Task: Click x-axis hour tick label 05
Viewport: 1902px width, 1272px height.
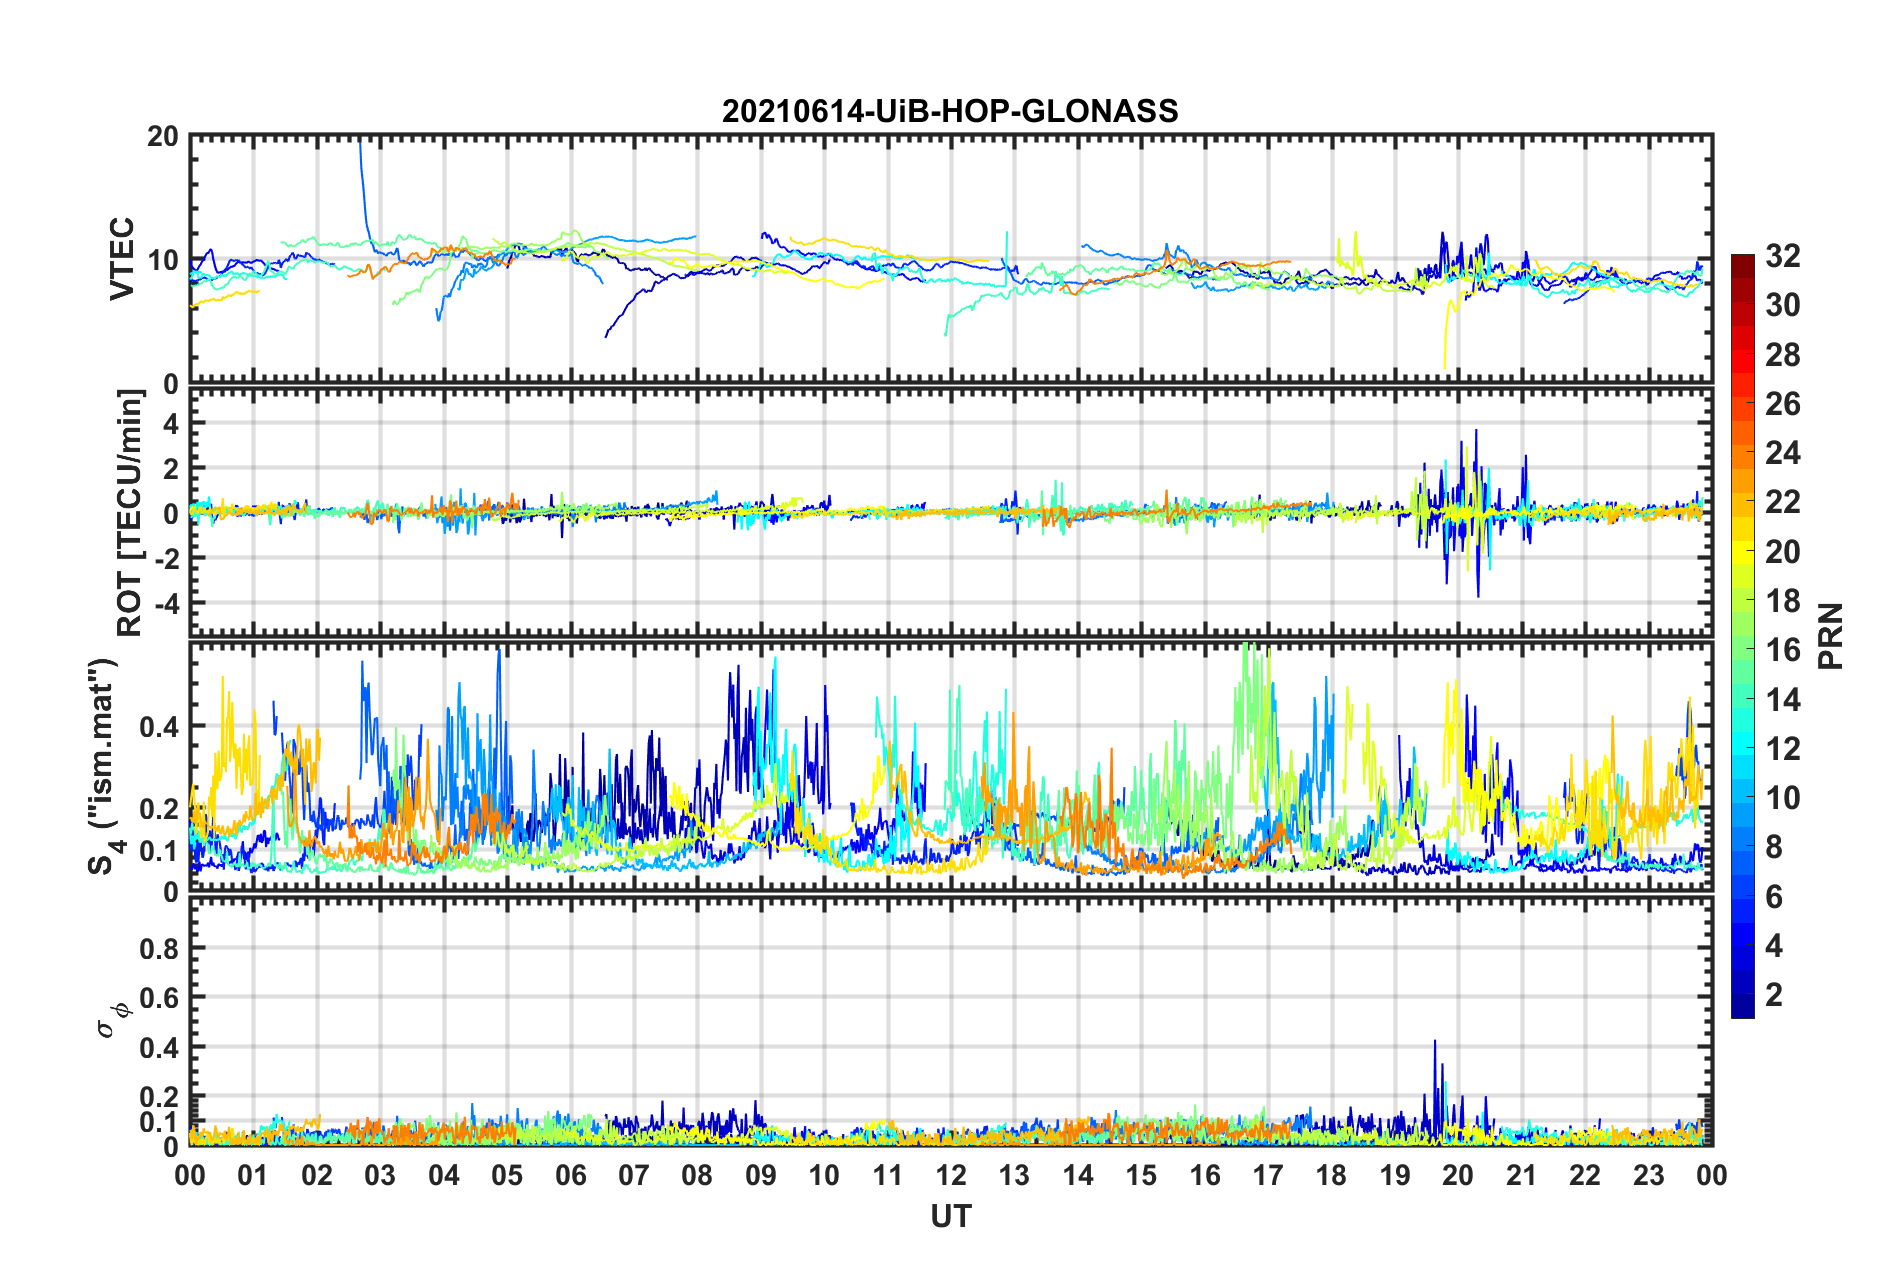Action: pyautogui.click(x=507, y=1175)
